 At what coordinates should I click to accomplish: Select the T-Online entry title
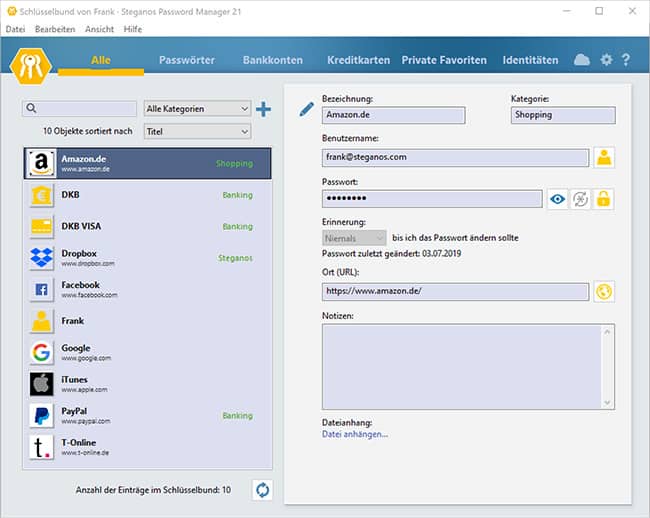[79, 443]
